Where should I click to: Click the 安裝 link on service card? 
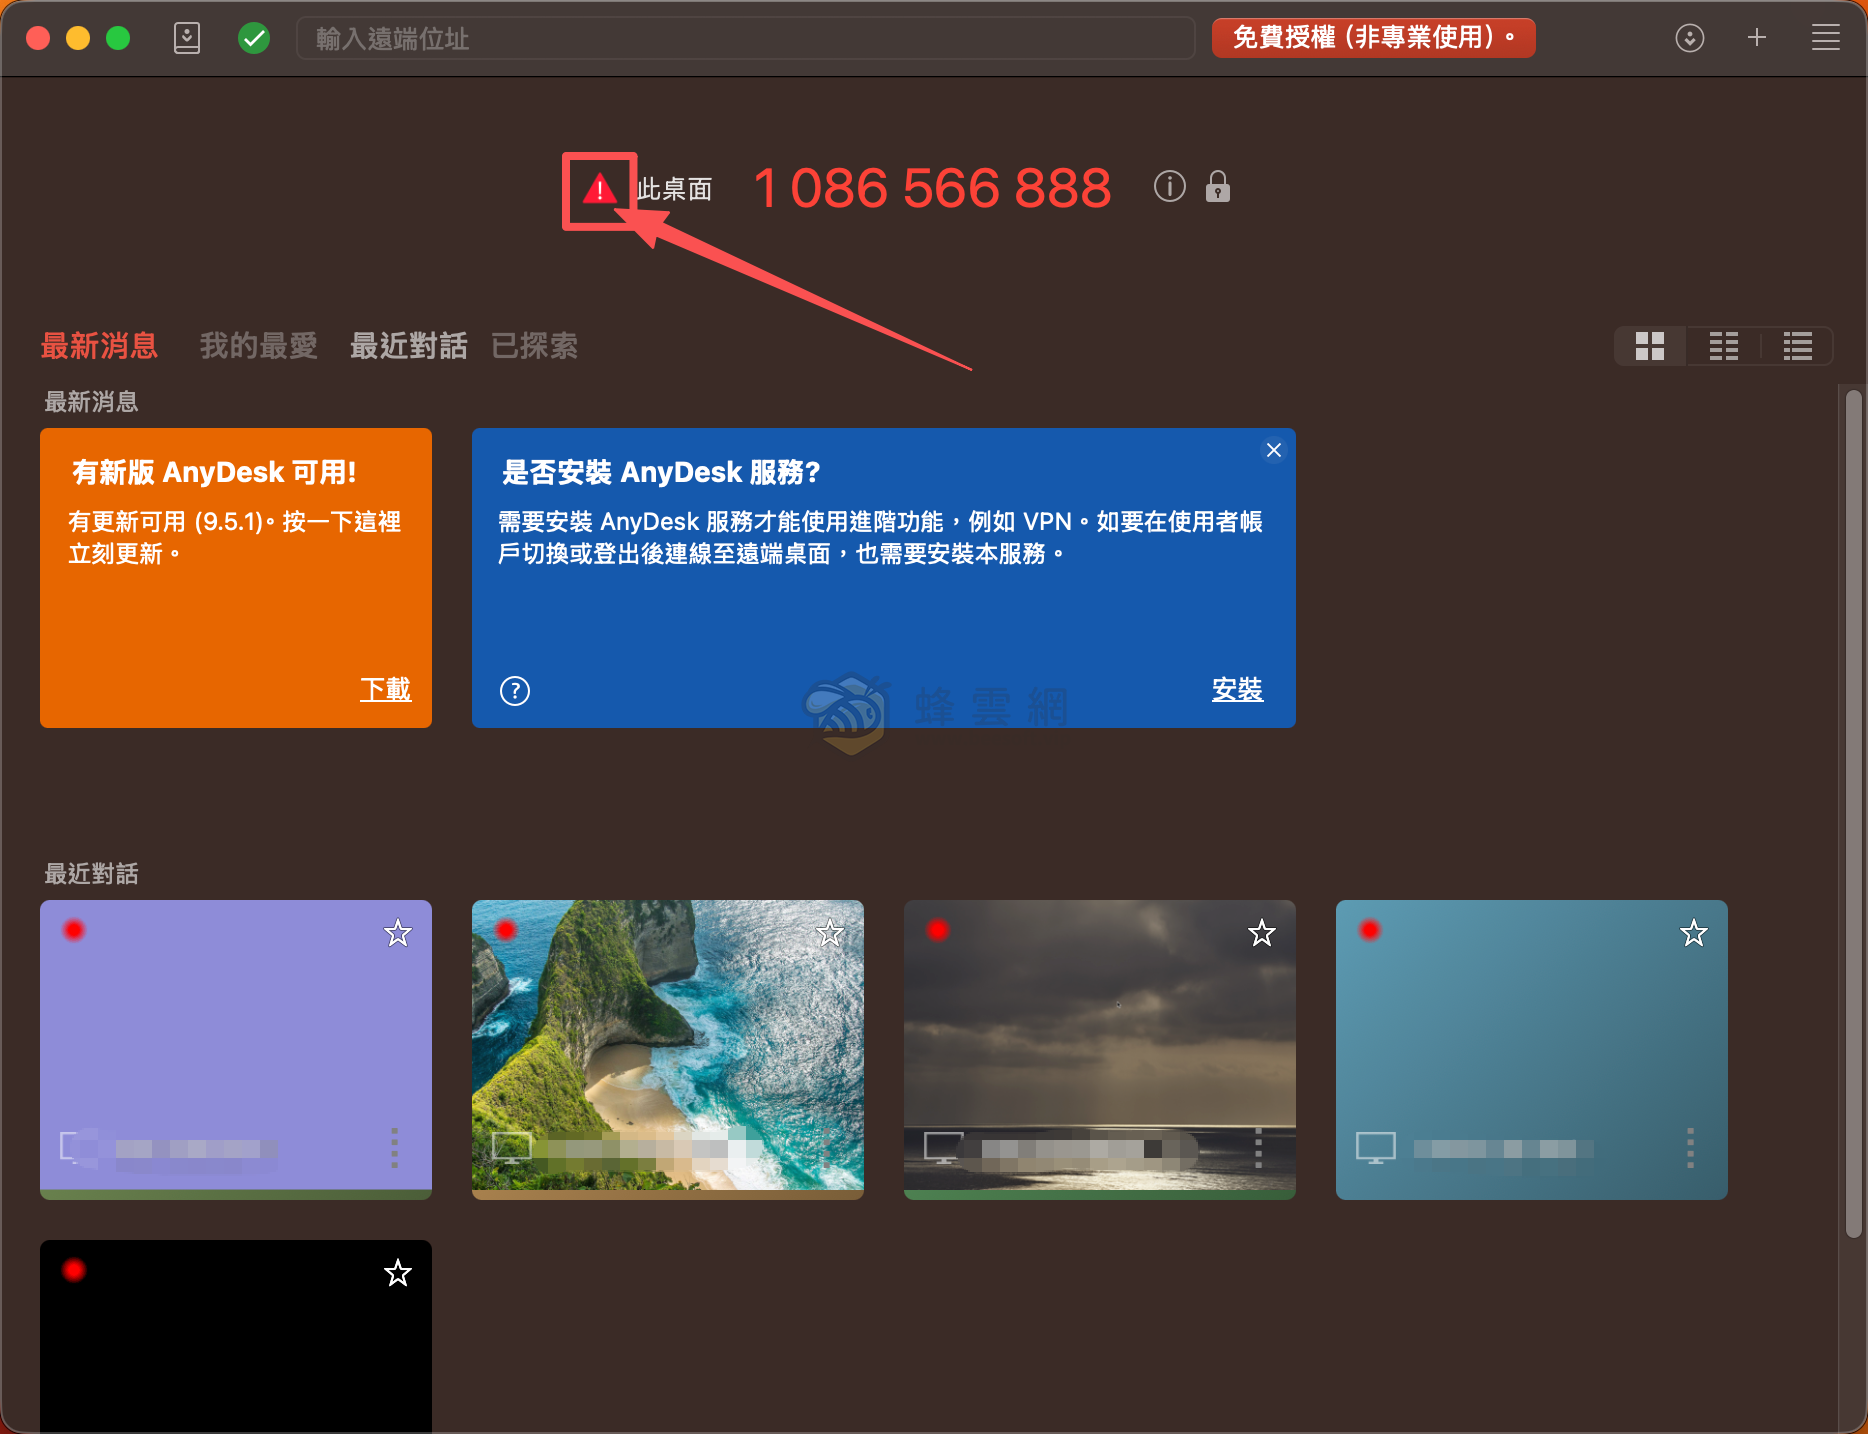(x=1237, y=689)
